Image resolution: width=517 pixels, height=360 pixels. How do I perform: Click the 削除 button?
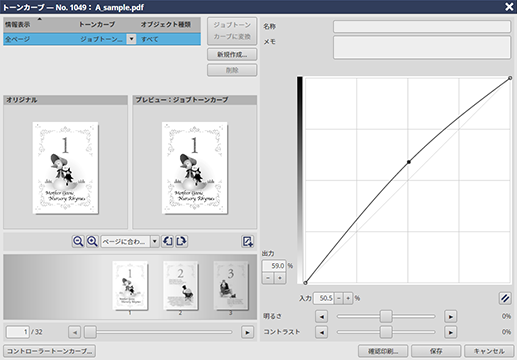[232, 70]
